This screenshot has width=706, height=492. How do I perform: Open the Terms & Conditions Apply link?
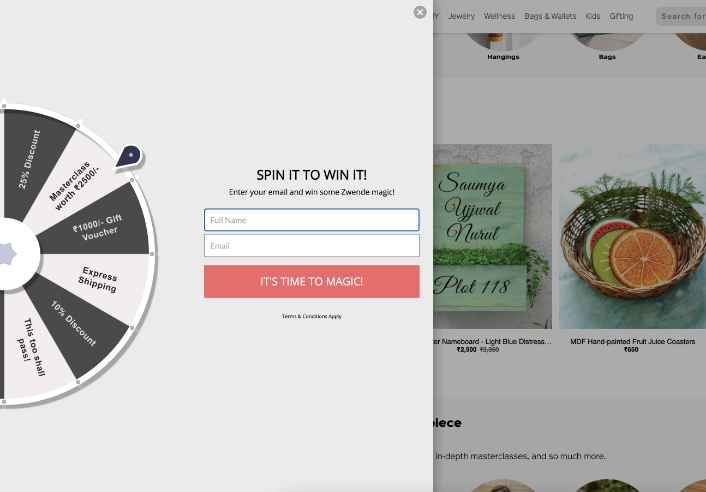tap(312, 316)
